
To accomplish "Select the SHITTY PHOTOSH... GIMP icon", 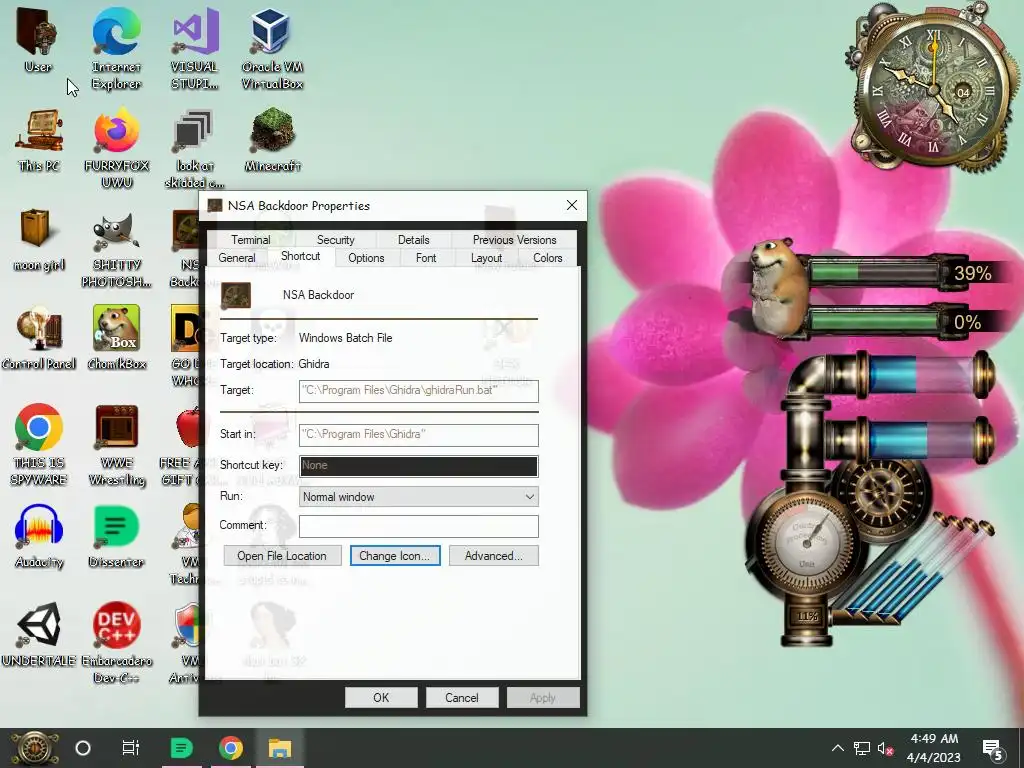I will tap(117, 248).
